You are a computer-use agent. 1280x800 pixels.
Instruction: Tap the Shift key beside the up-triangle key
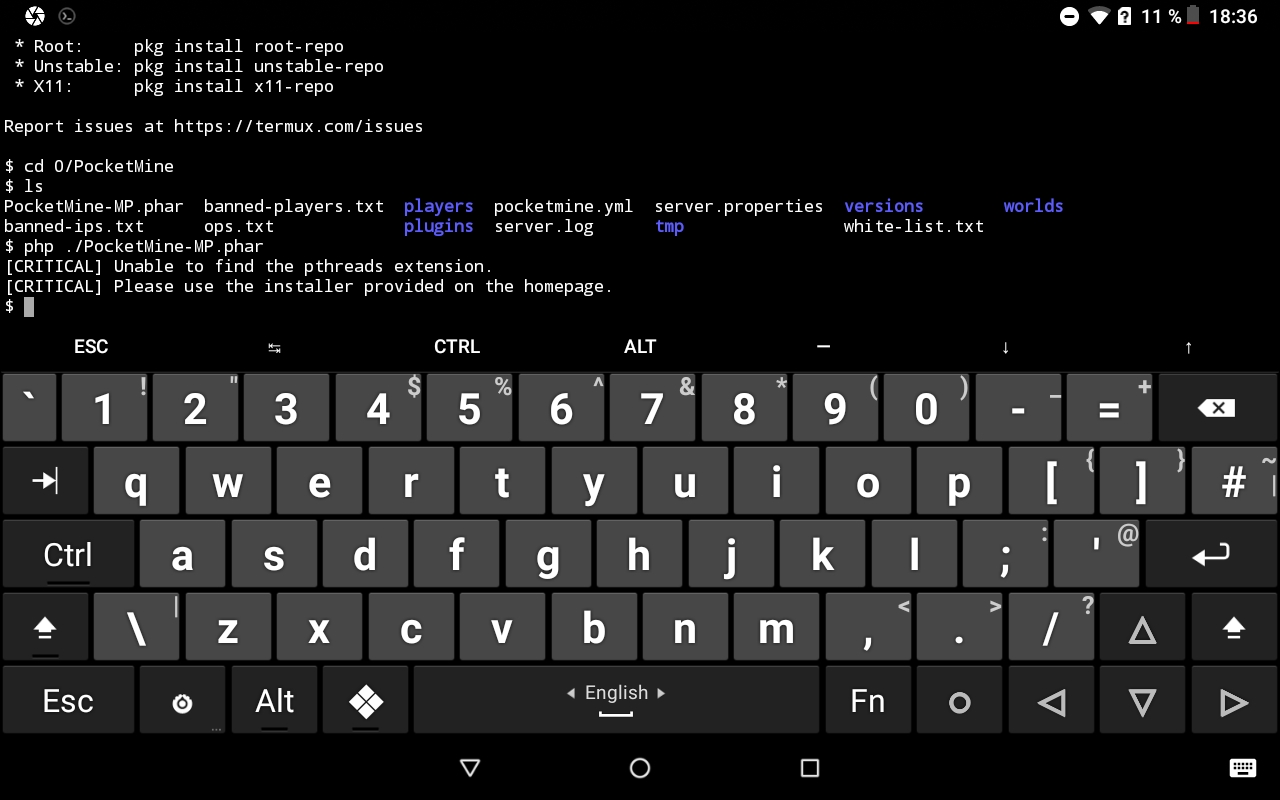(1234, 628)
